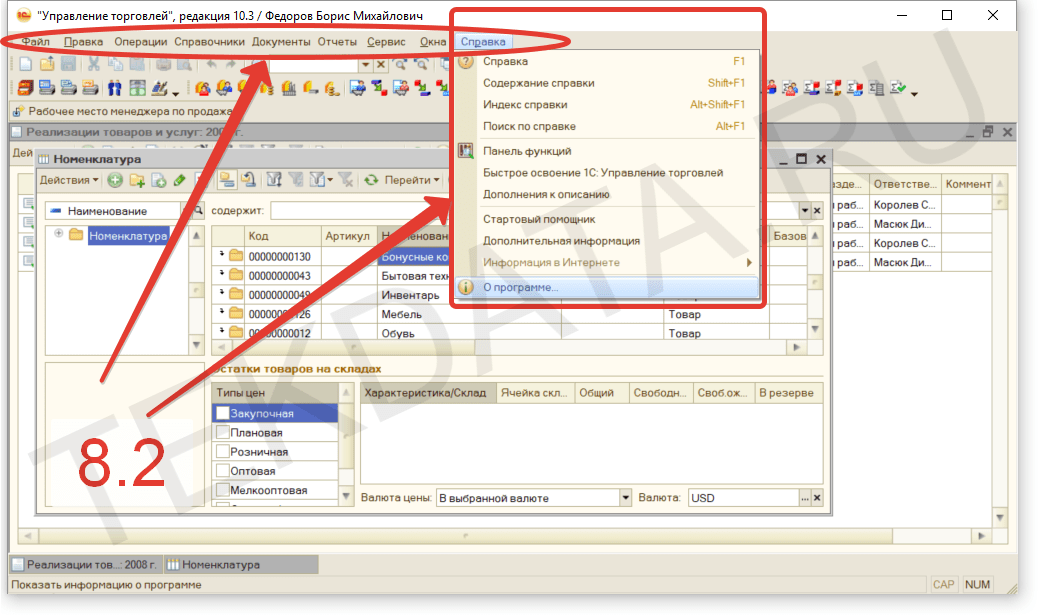Click the Copy item icon in Номенклатура toolbar
Viewport: 1039px width, 615px height.
click(x=158, y=180)
